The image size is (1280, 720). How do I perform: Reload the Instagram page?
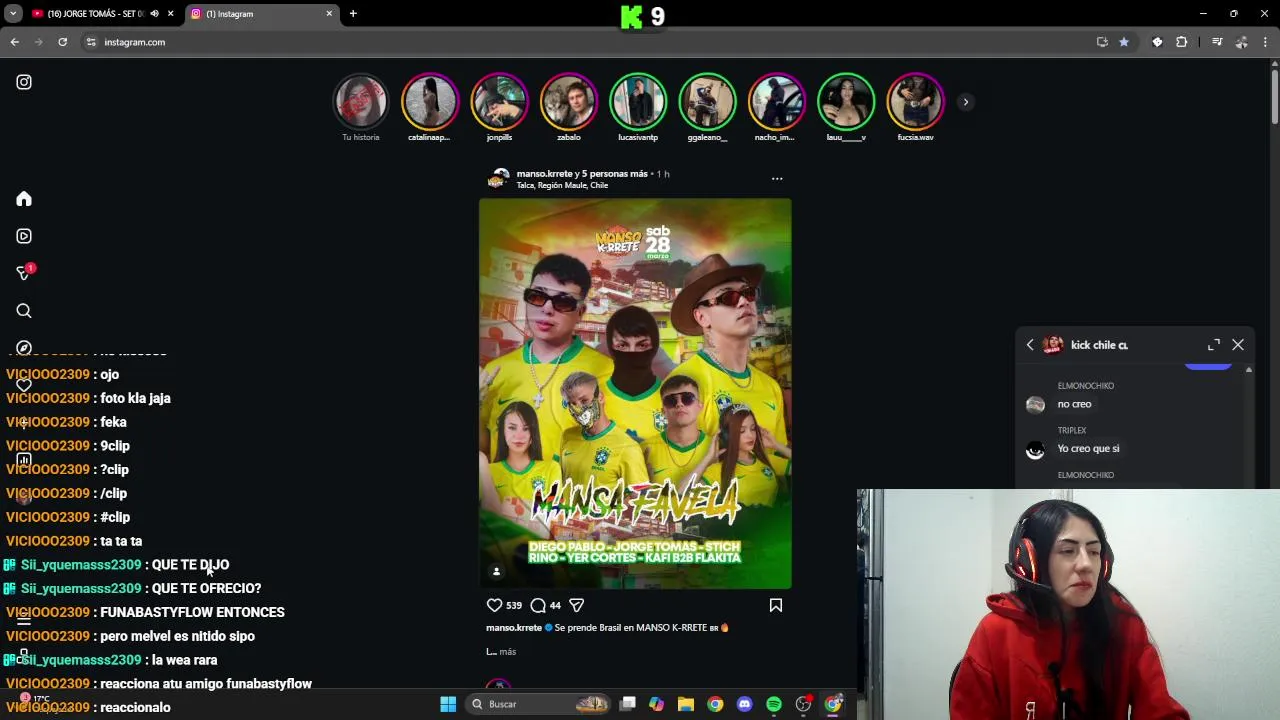coord(62,42)
